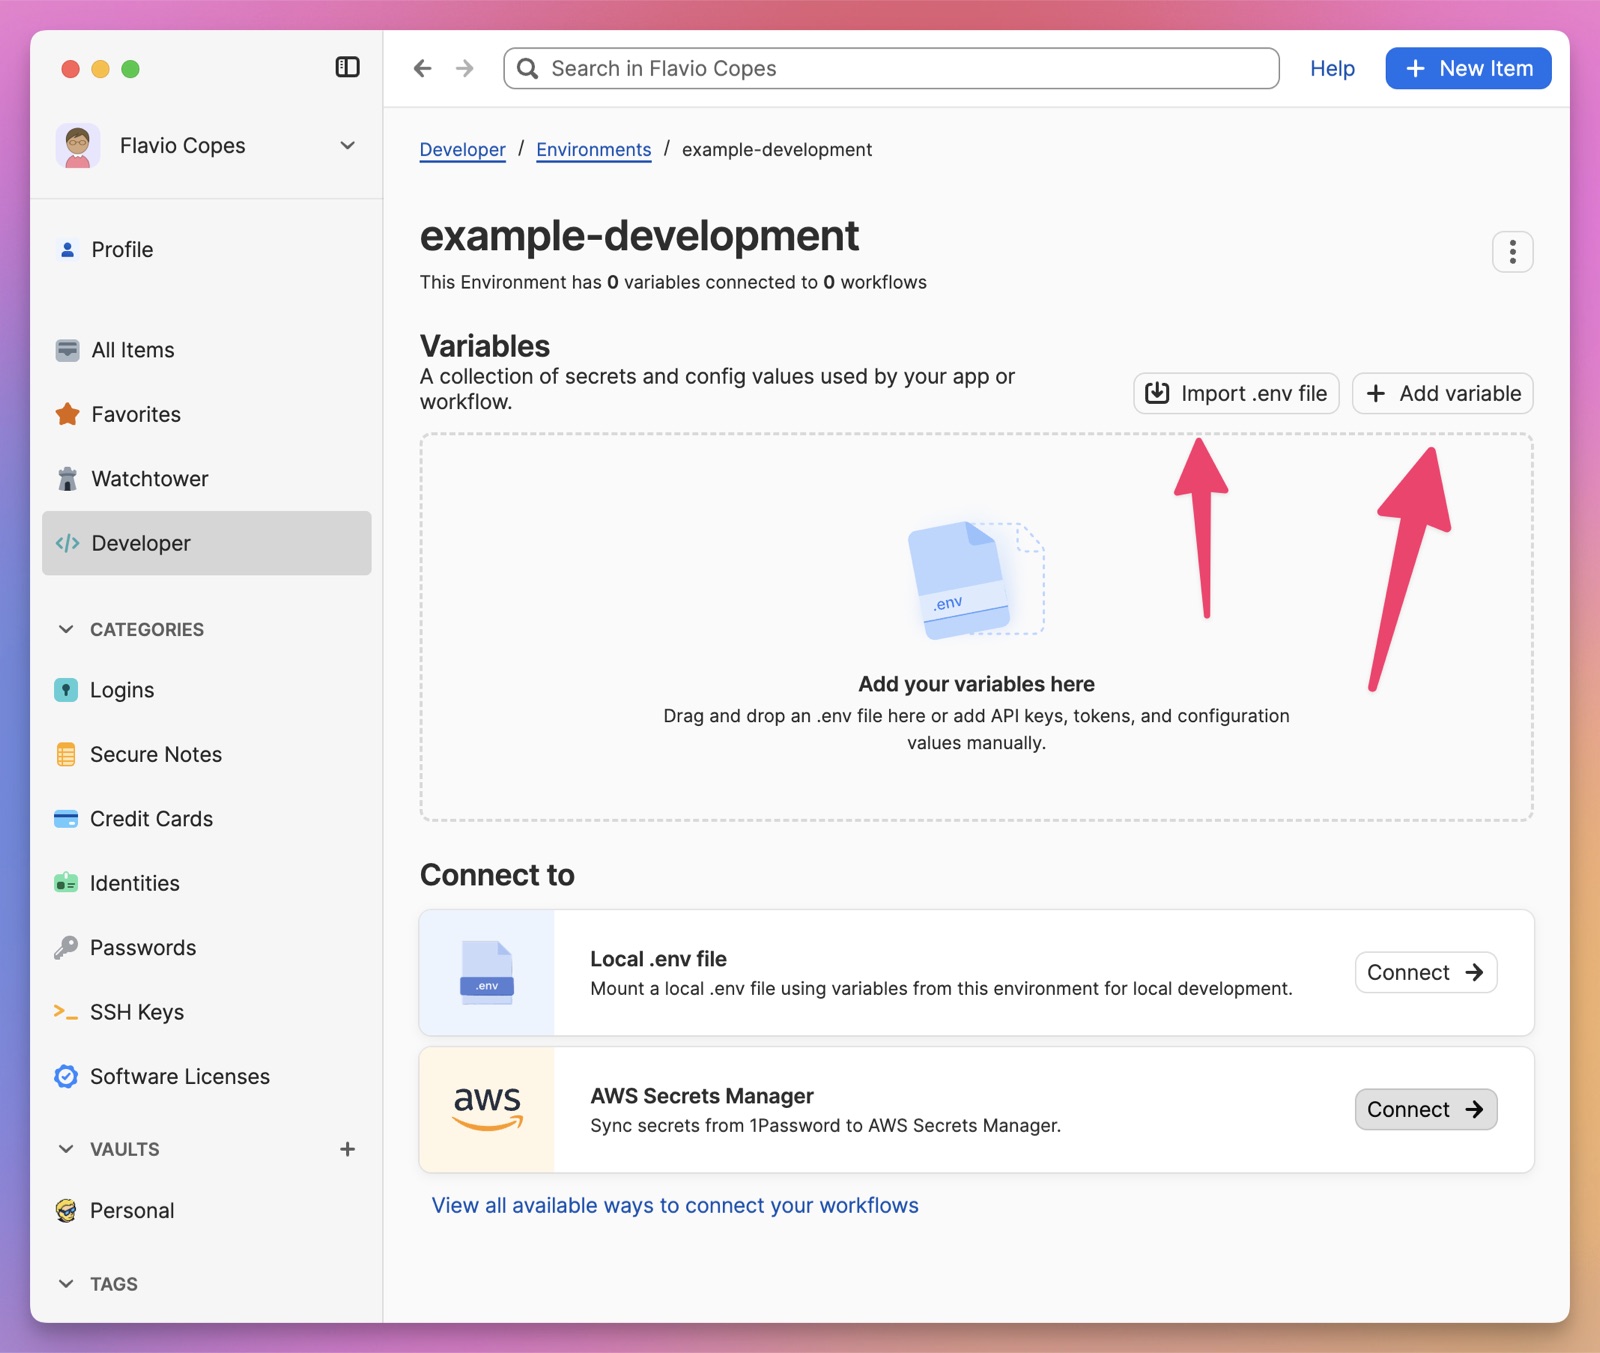Open the Developer breadcrumb link

462,149
